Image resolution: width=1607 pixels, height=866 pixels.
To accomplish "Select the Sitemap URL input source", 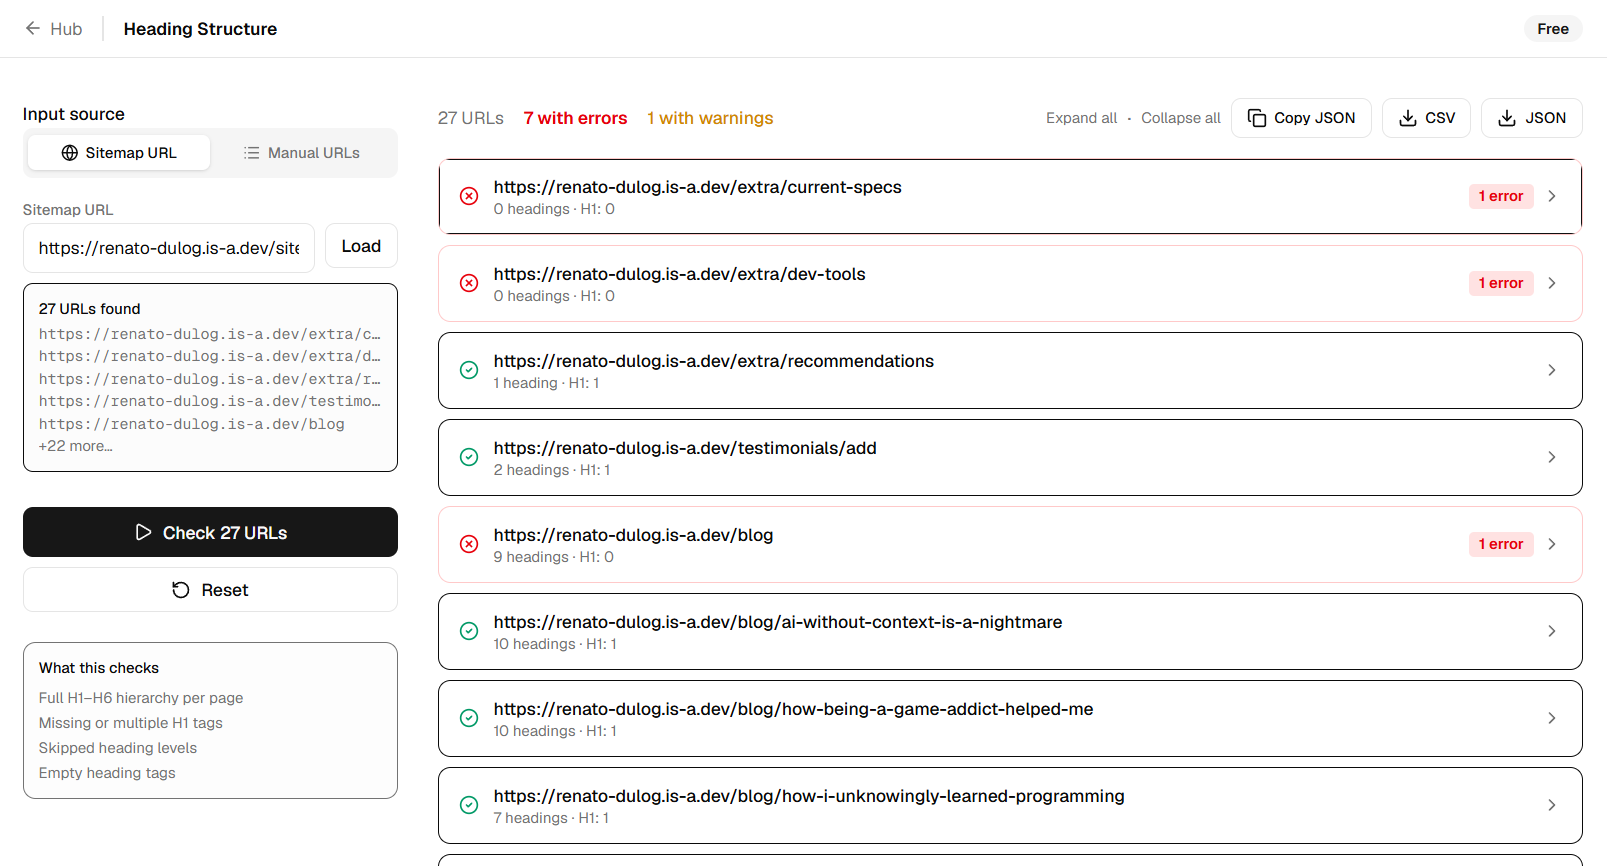I will click(x=119, y=153).
